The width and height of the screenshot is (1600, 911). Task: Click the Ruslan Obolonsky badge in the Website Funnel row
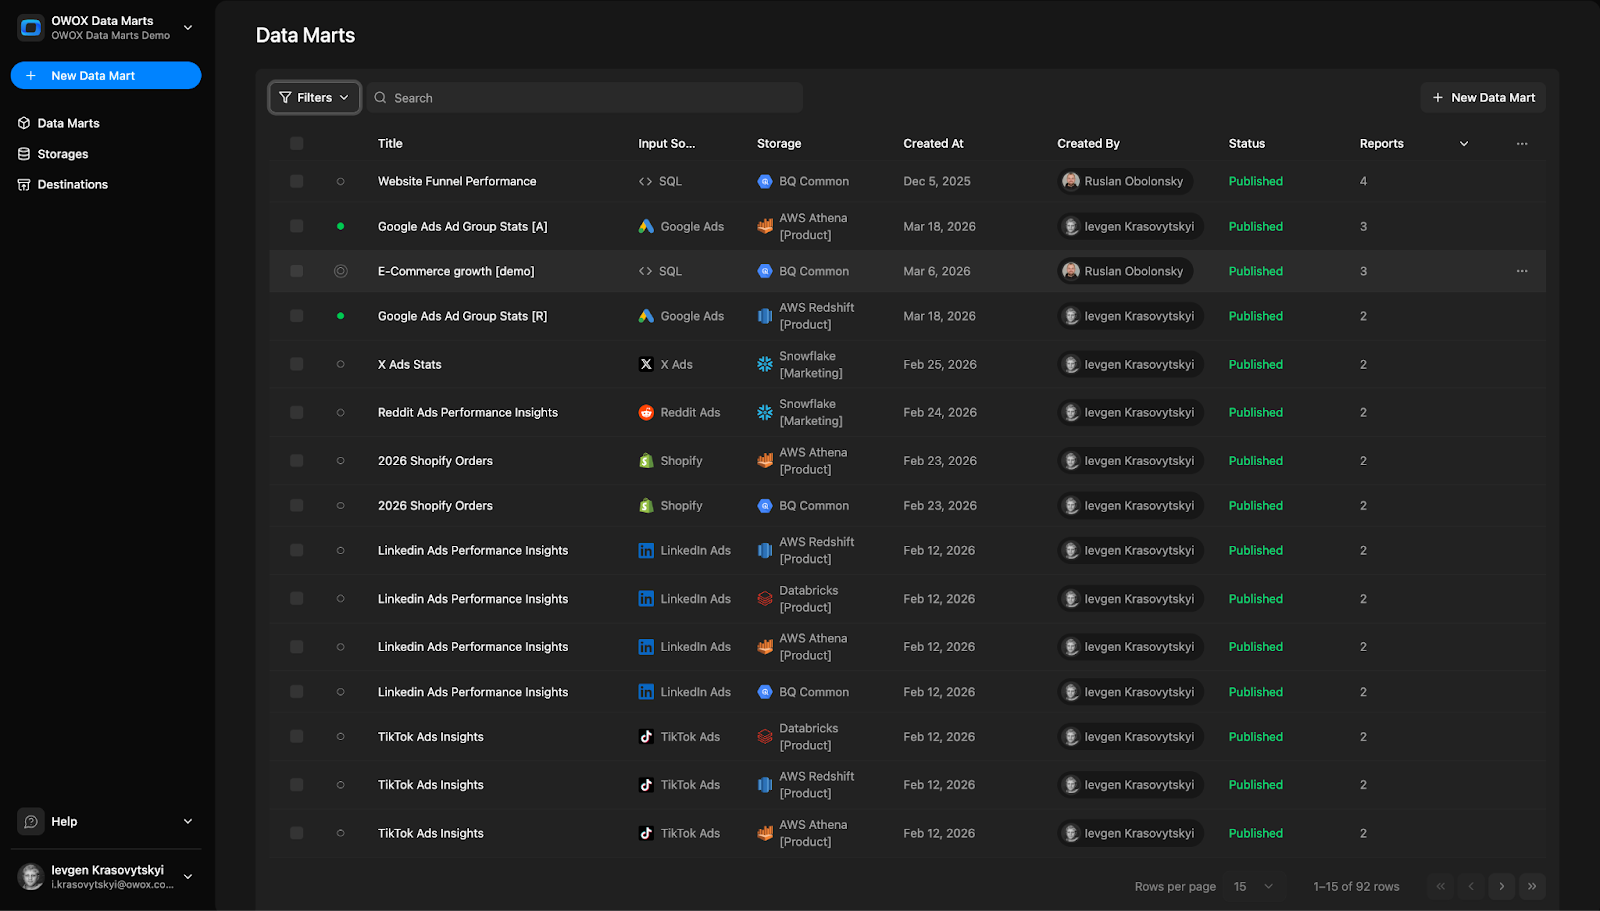tap(1124, 181)
